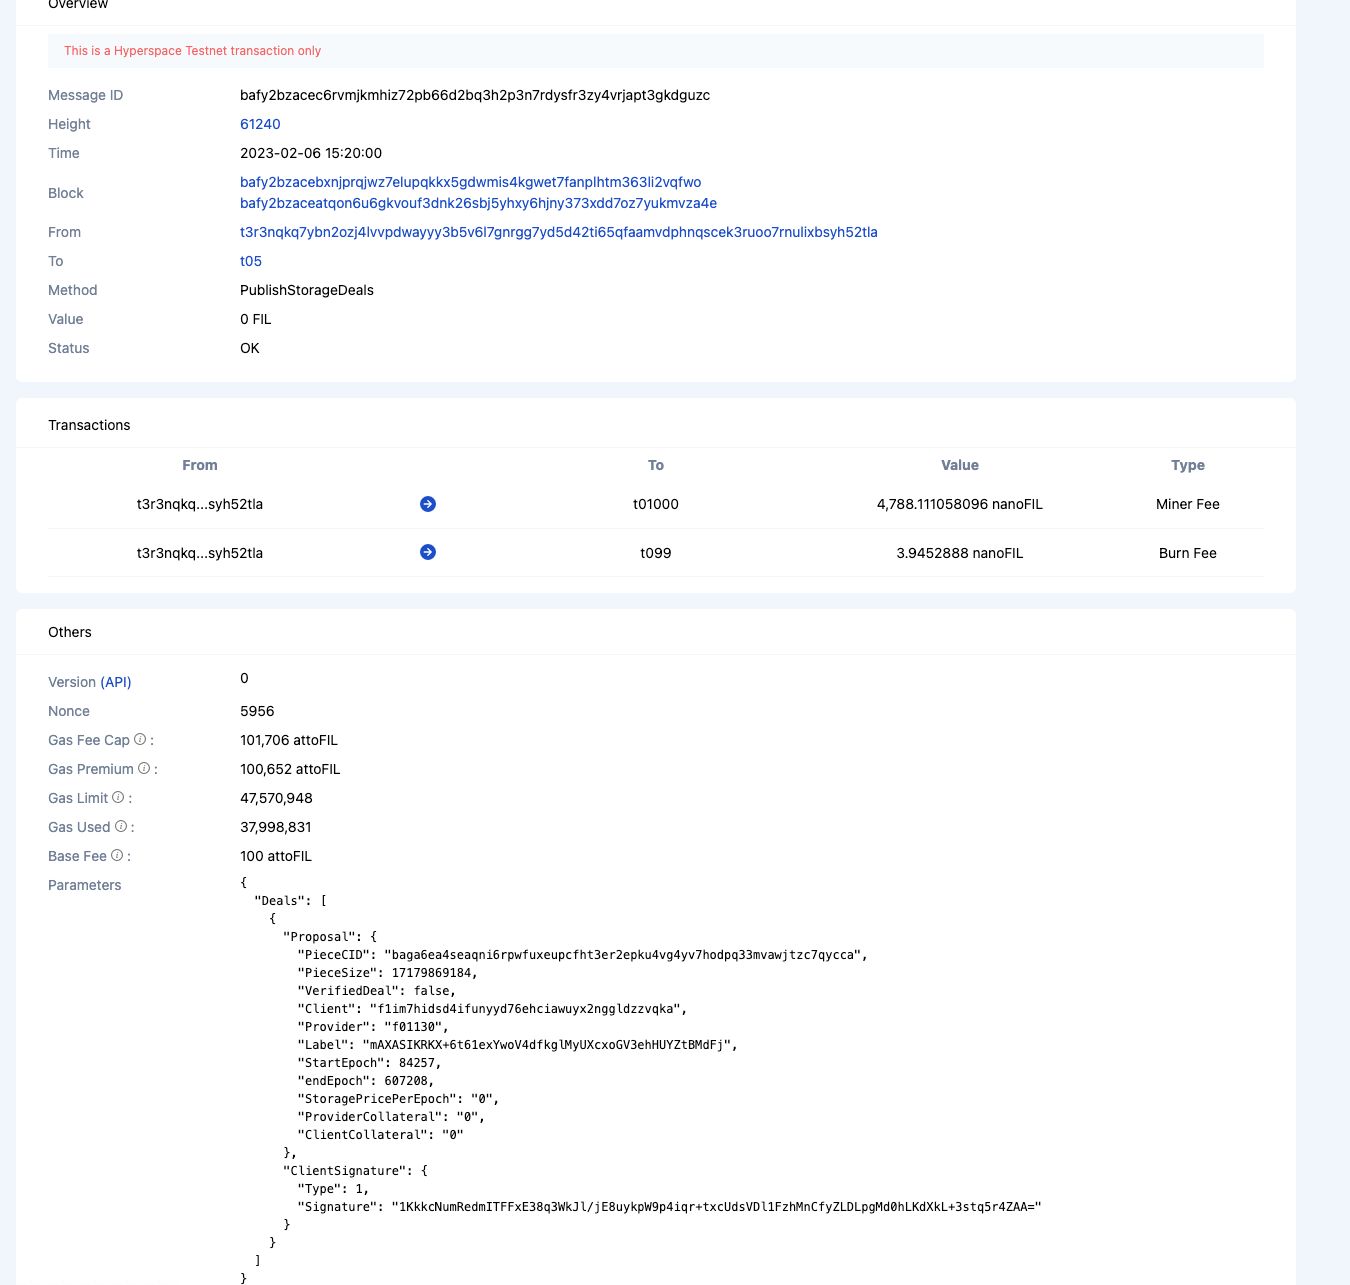Click info icon next to Gas Limit
This screenshot has height=1285, width=1350.
118,798
